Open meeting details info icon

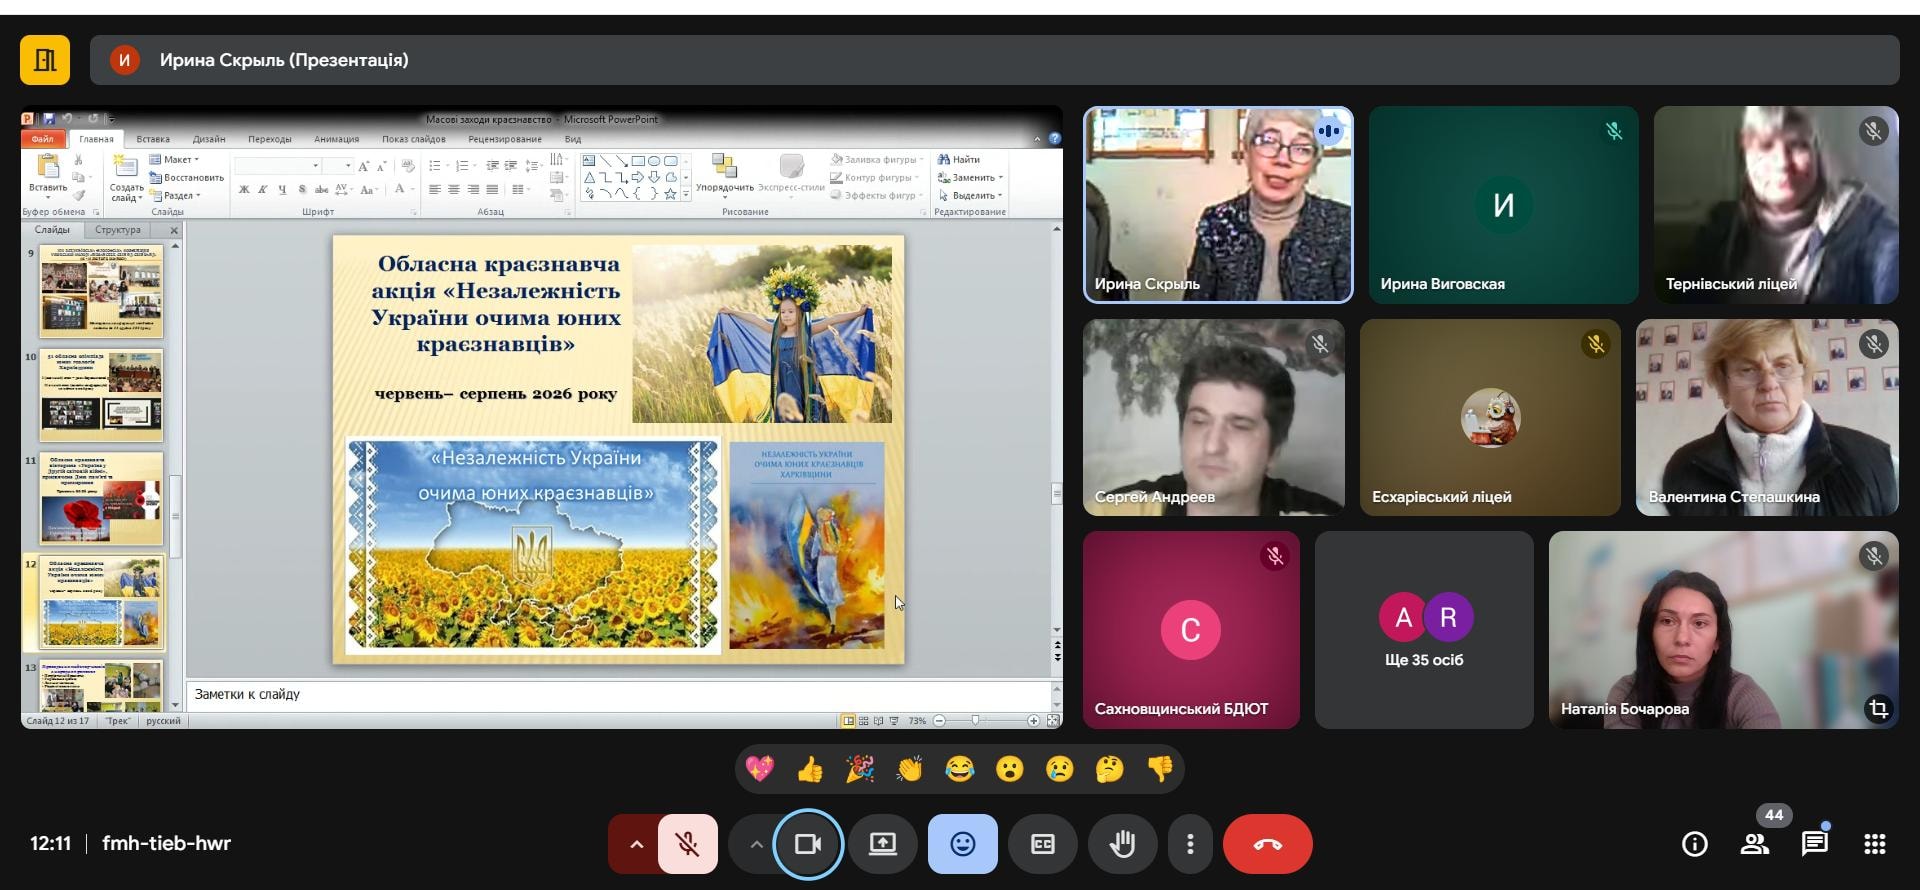click(x=1694, y=844)
